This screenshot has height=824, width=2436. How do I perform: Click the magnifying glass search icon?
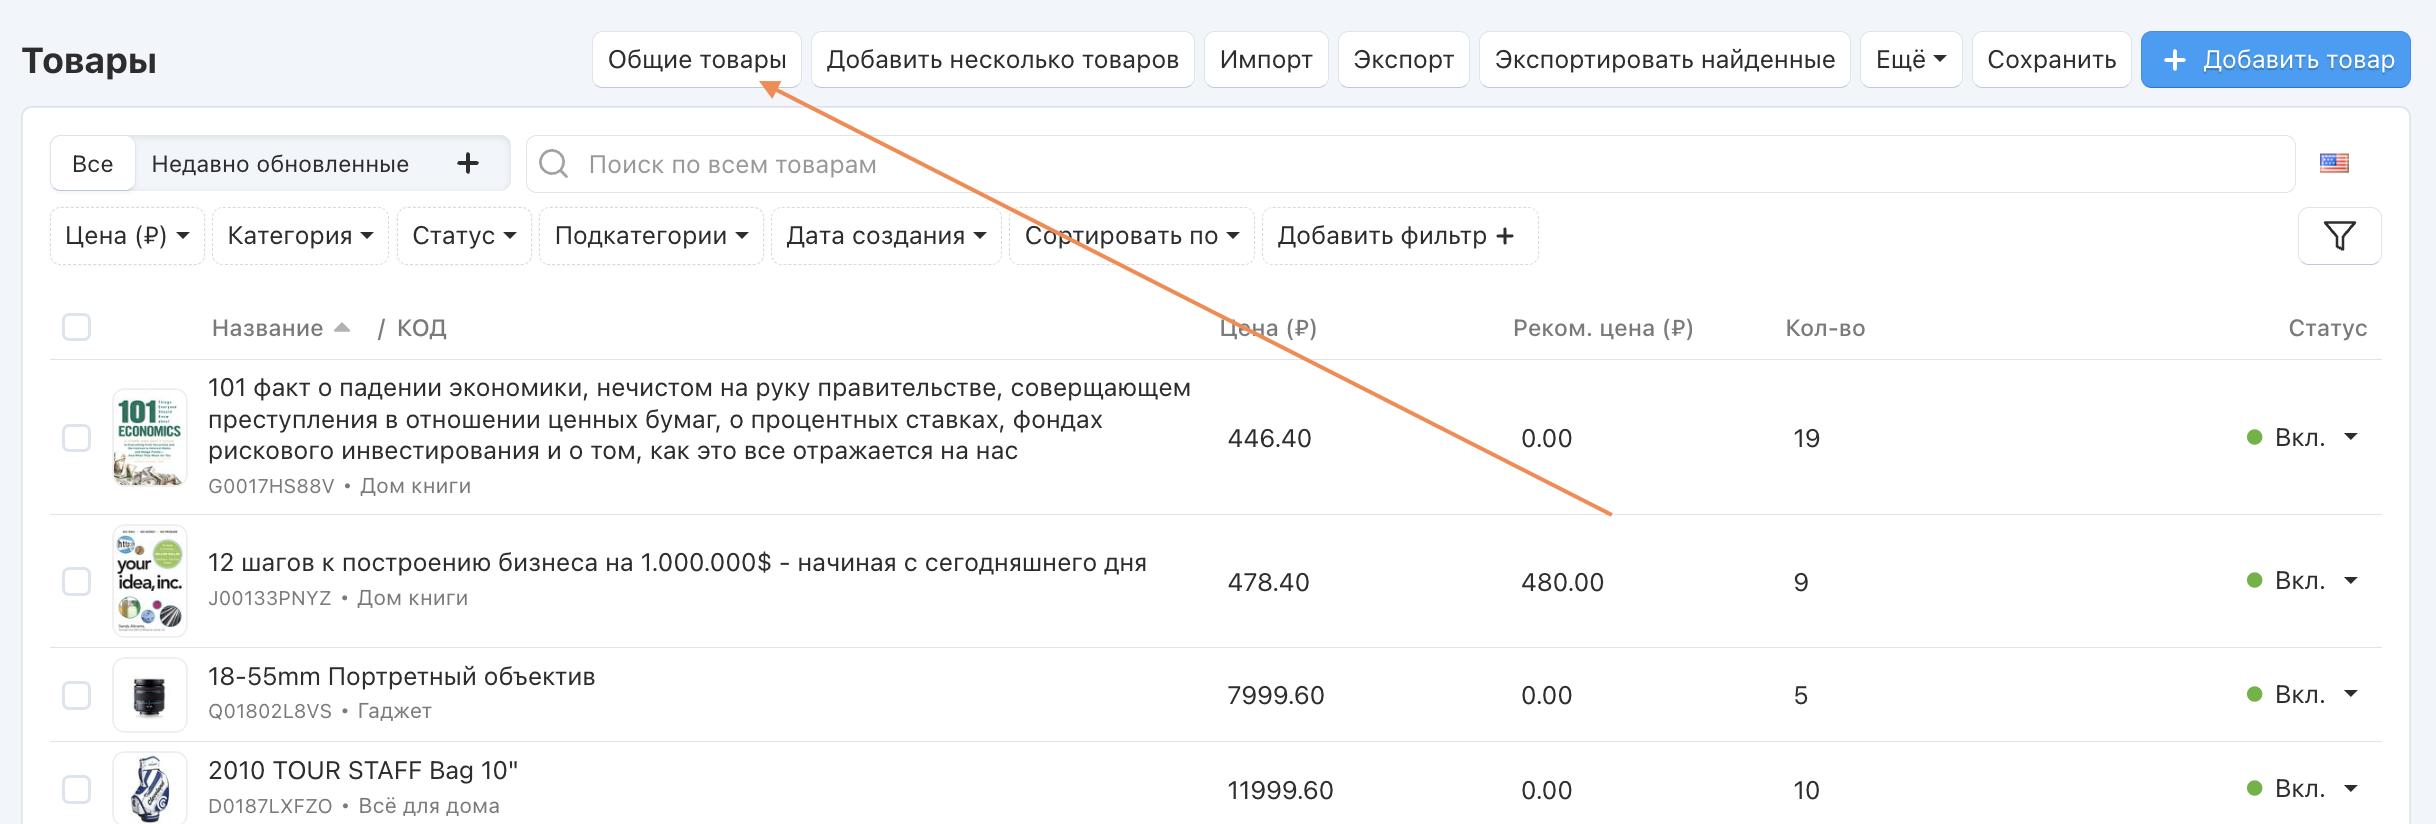tap(553, 164)
